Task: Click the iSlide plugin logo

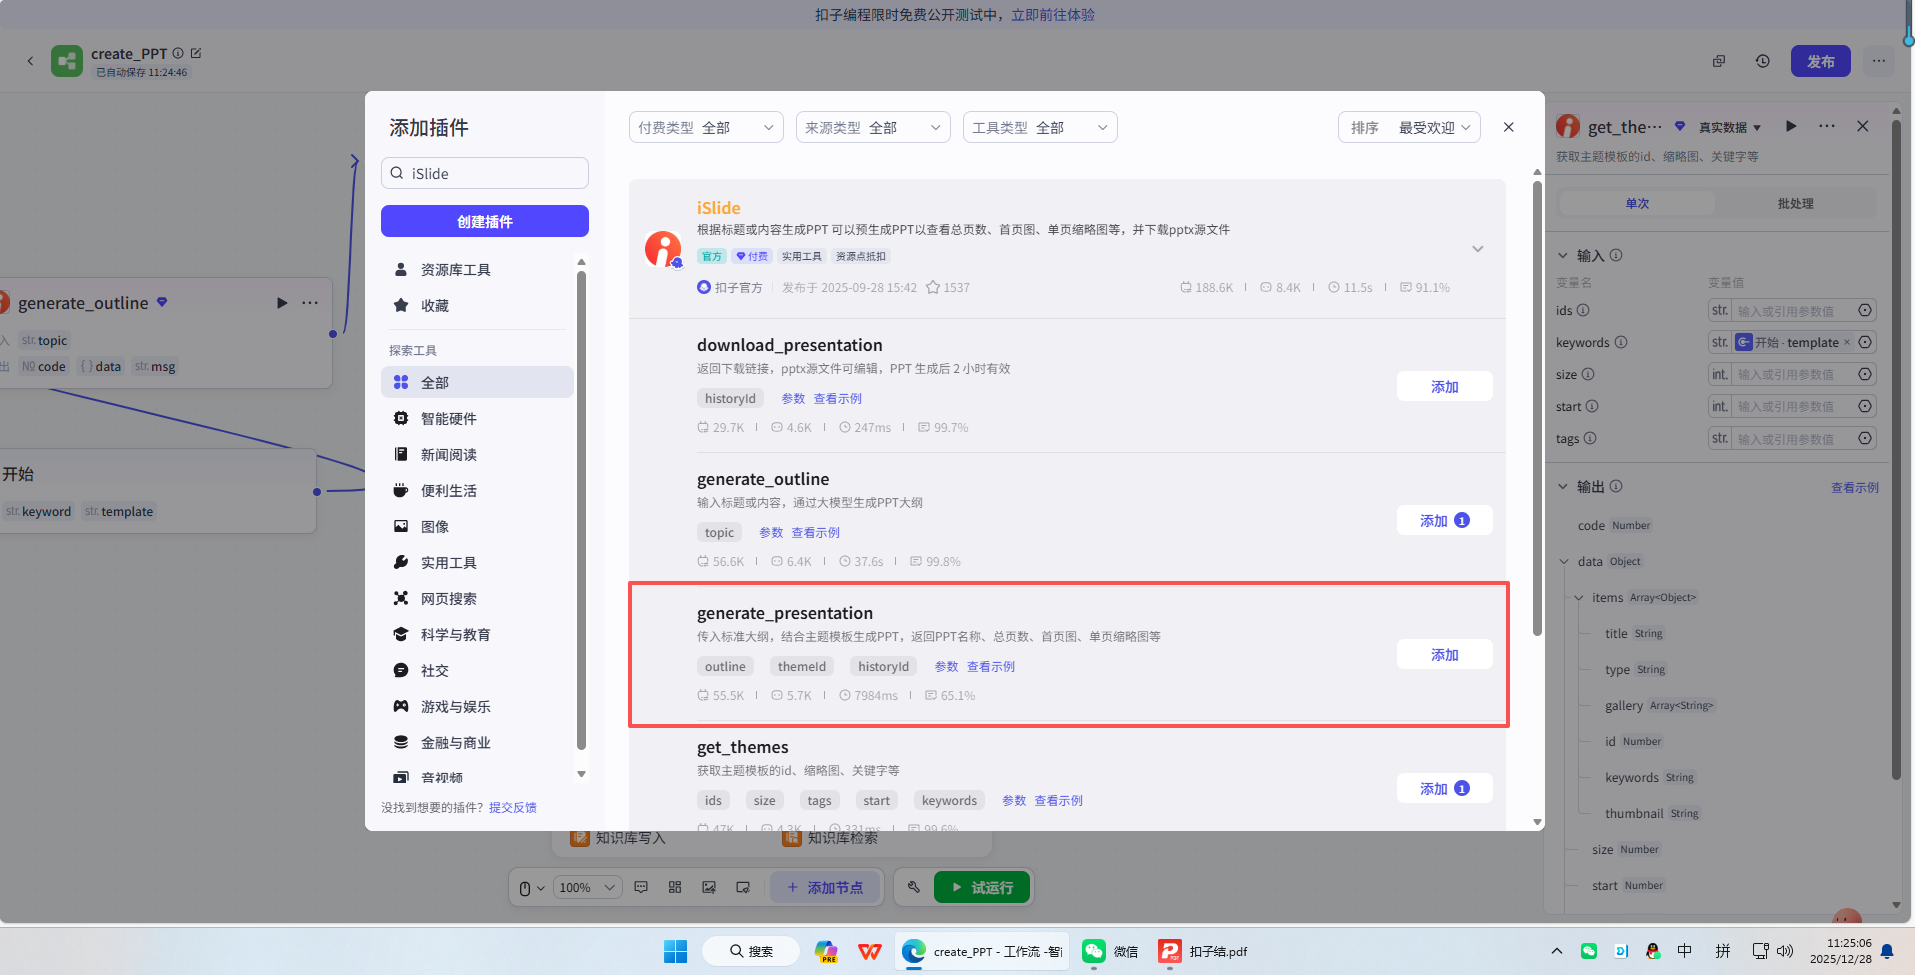Action: (663, 248)
